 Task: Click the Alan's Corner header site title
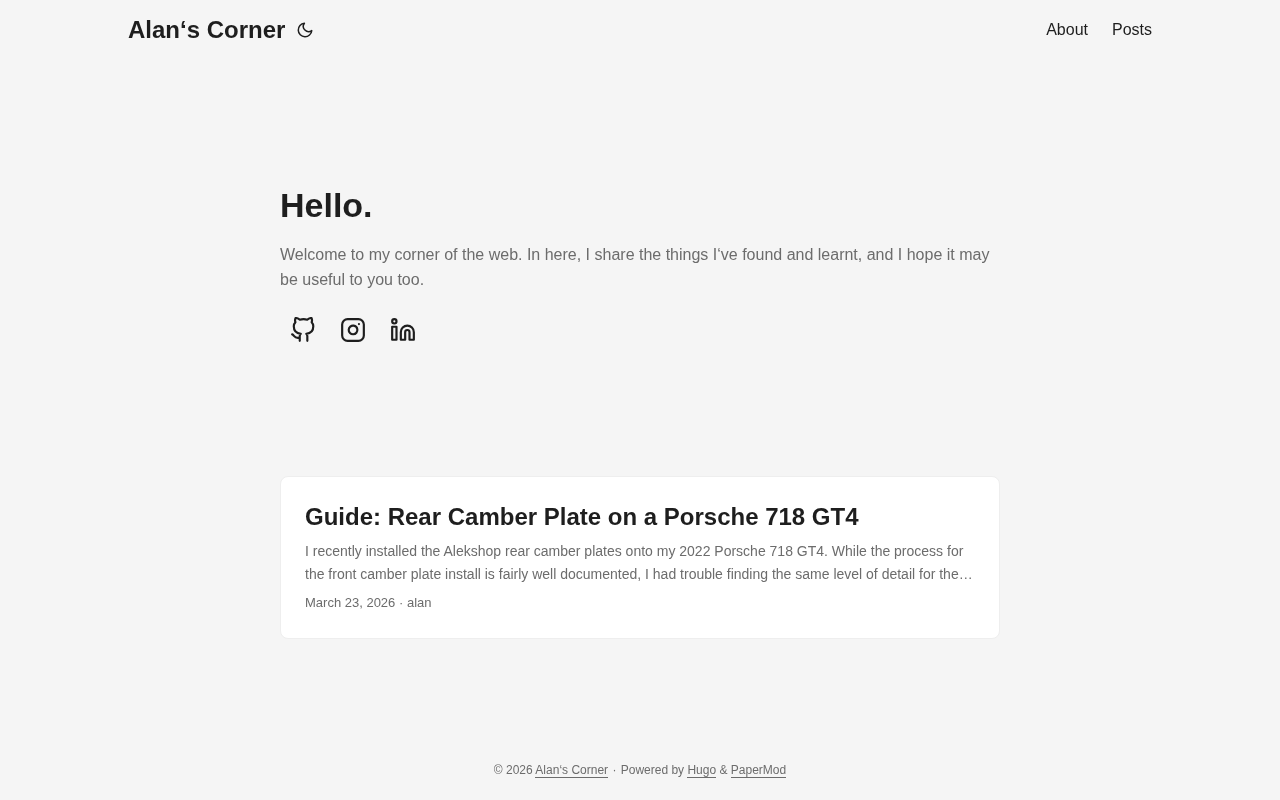(206, 30)
